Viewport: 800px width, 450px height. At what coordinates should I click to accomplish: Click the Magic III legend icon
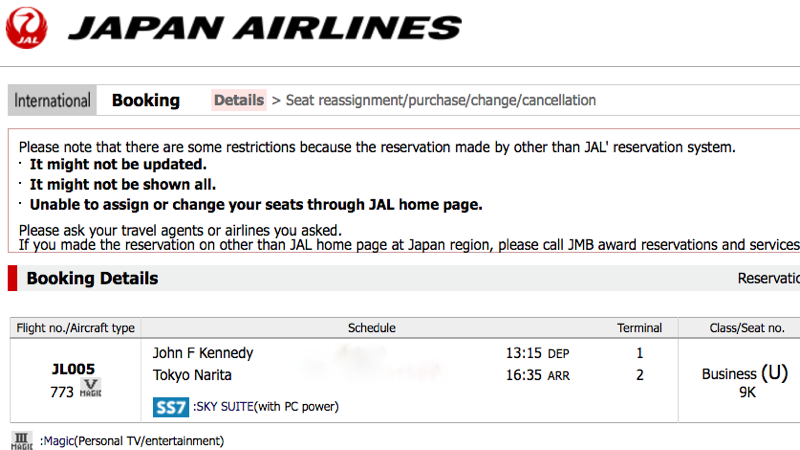pyautogui.click(x=21, y=441)
